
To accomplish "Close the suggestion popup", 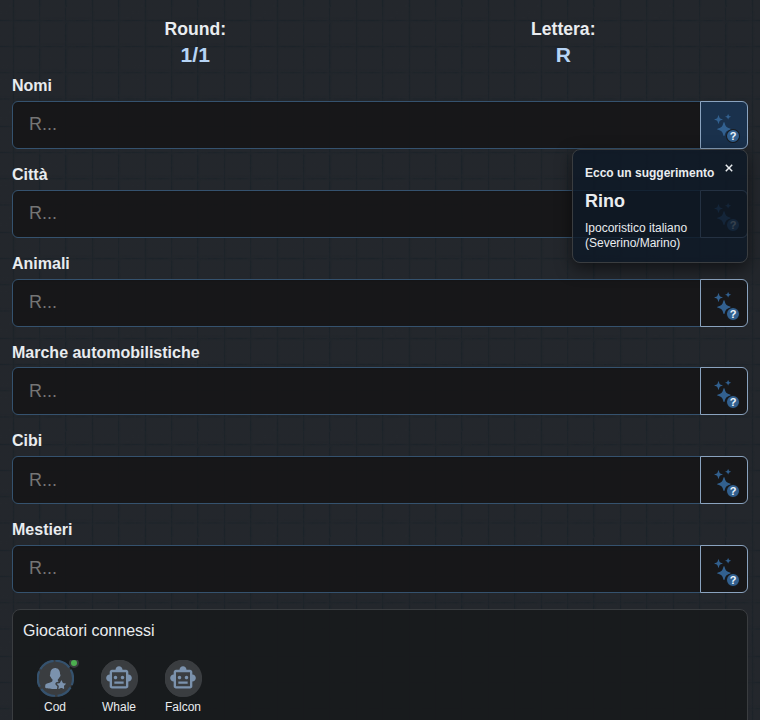I will click(x=728, y=168).
